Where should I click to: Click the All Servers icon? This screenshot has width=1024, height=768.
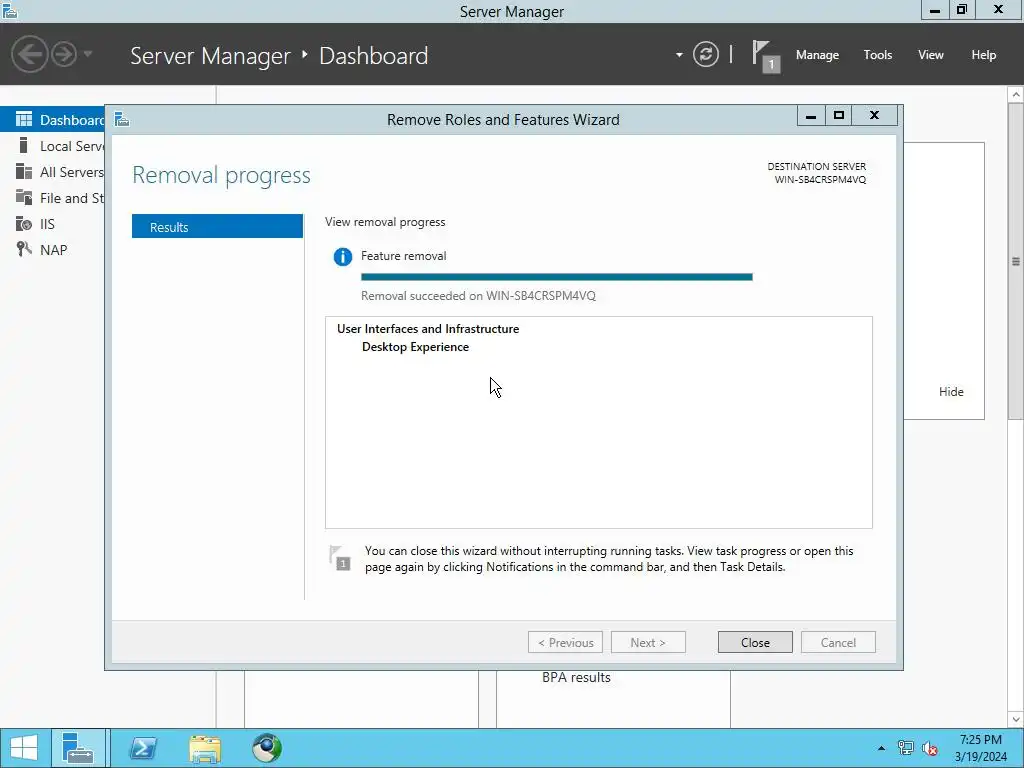pos(24,171)
